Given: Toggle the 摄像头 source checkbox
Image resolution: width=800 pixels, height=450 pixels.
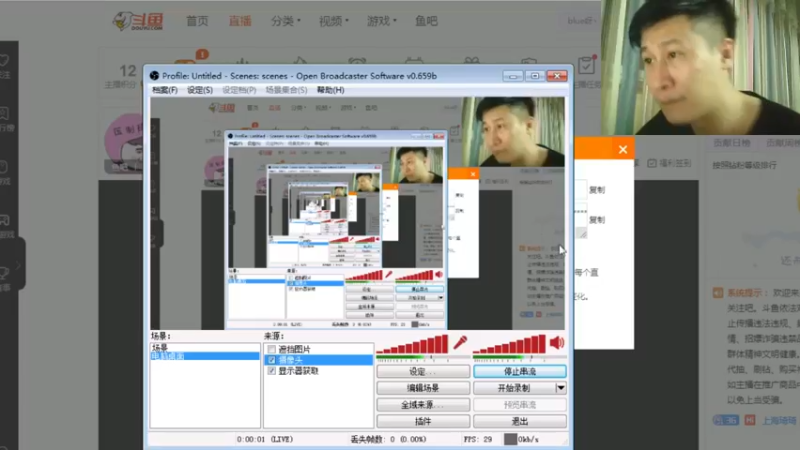Looking at the screenshot, I should [x=271, y=360].
